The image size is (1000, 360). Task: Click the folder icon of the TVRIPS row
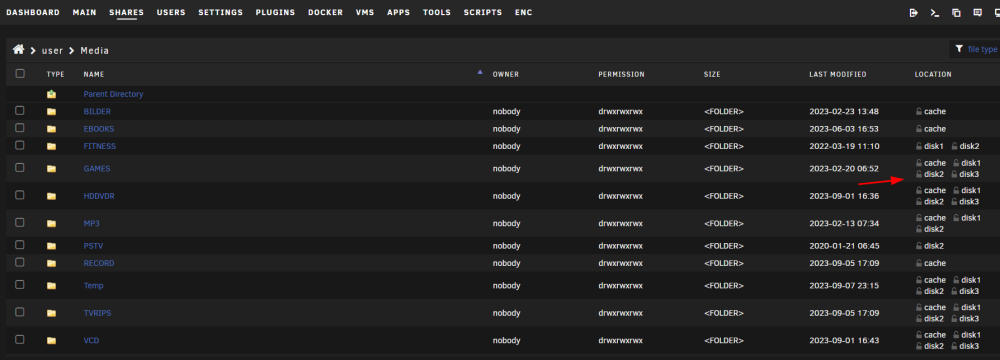coord(52,313)
